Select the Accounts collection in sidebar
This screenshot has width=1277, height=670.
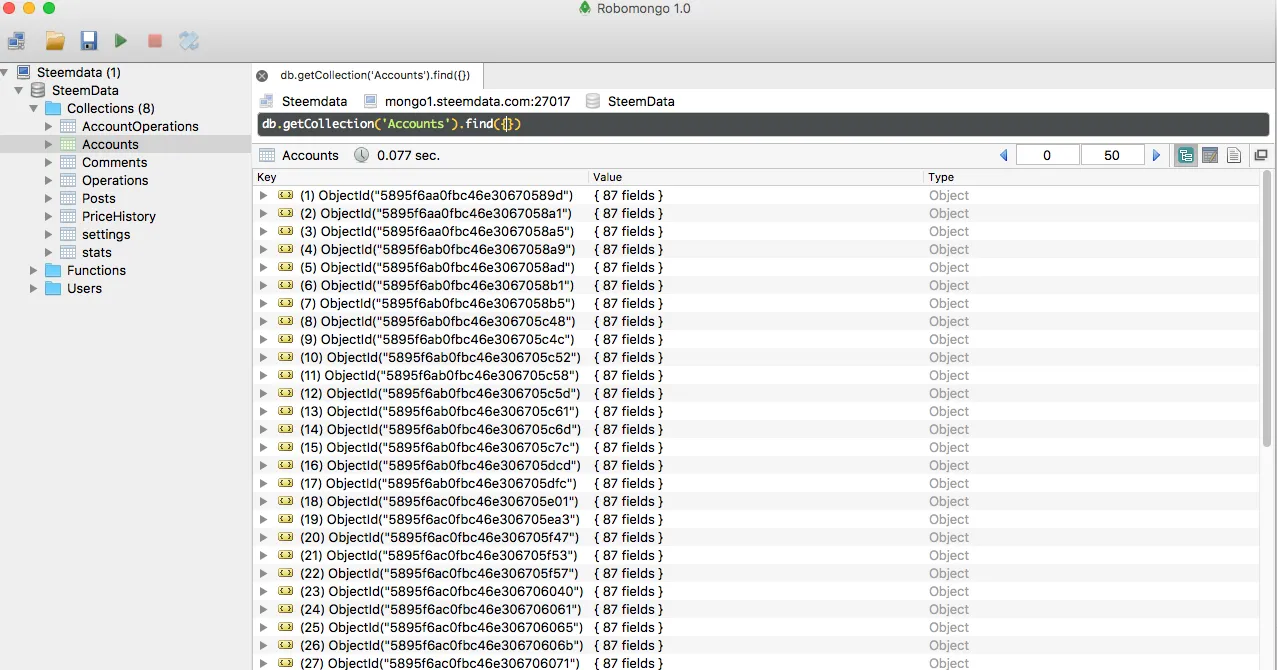[x=110, y=144]
